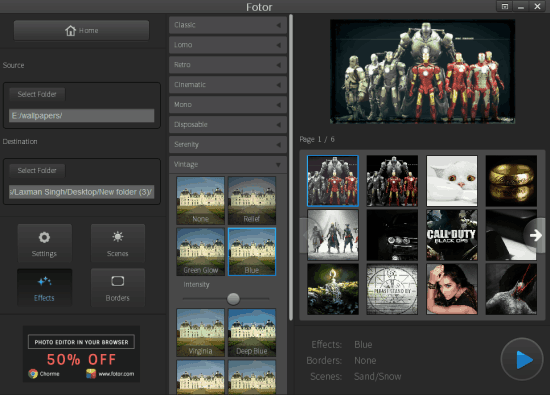
Task: Click the Effects: Blue summary text
Action: [342, 344]
